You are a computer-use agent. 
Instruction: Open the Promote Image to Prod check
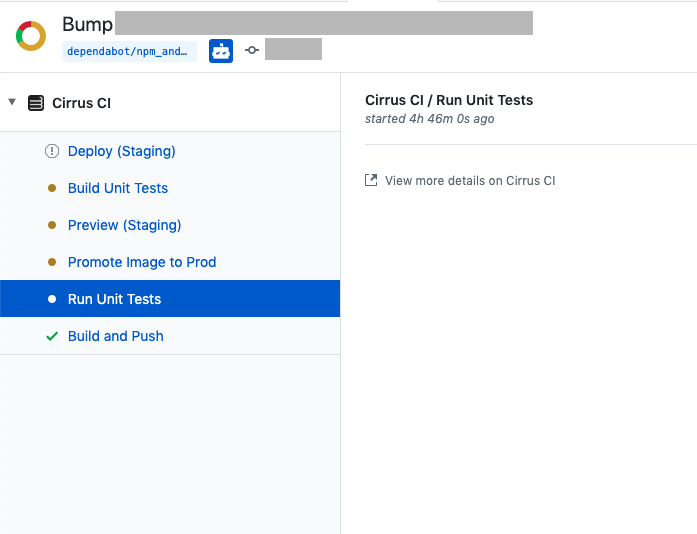coord(142,262)
